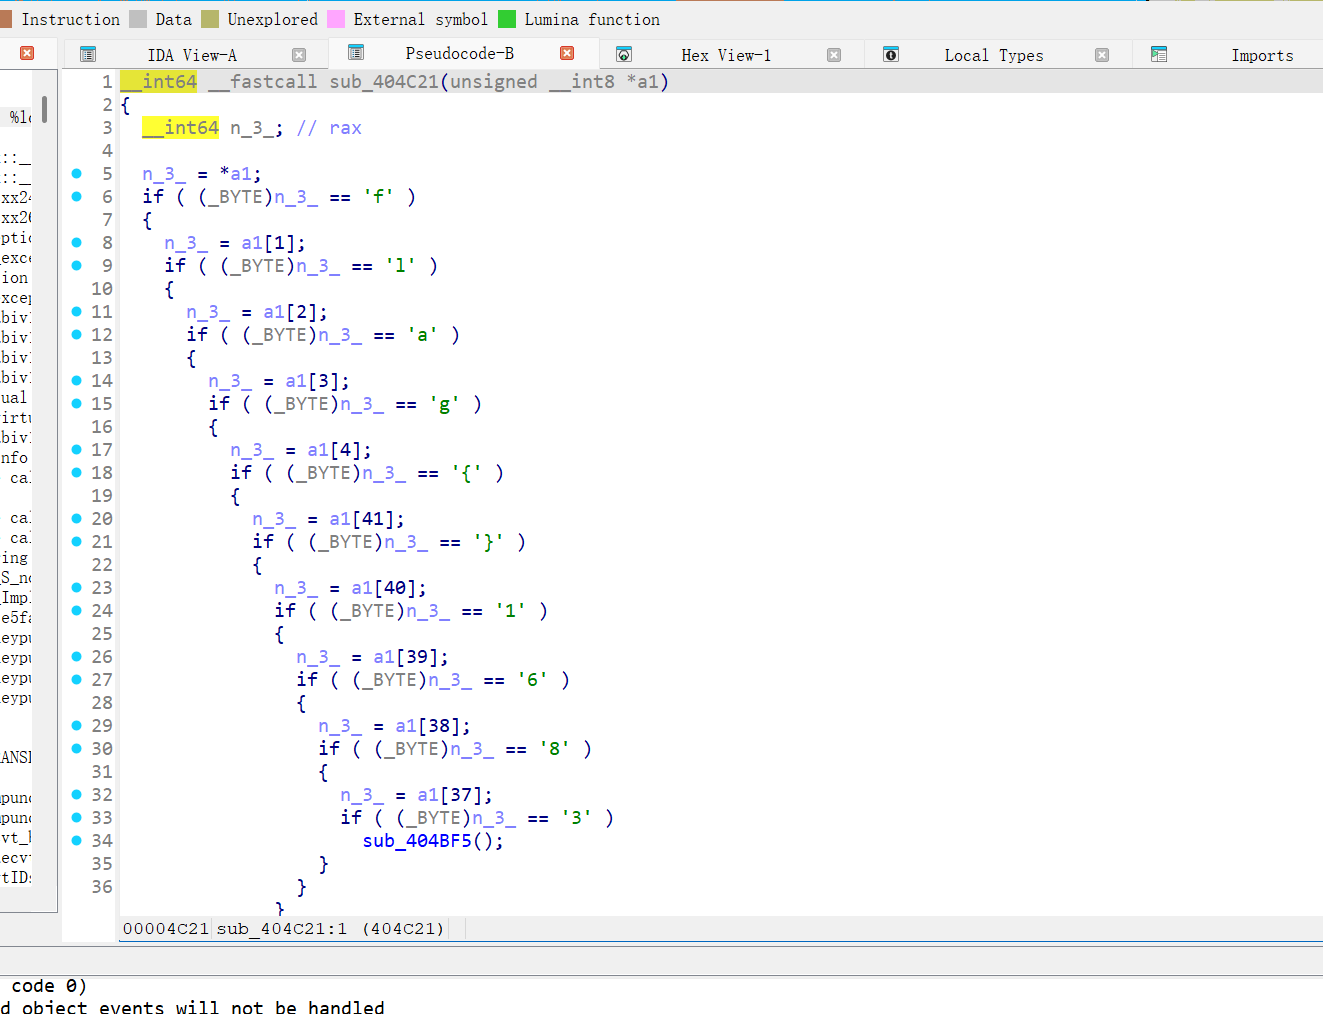Viewport: 1323px width, 1014px height.
Task: Switch to the IDA View-A tab
Action: [x=192, y=55]
